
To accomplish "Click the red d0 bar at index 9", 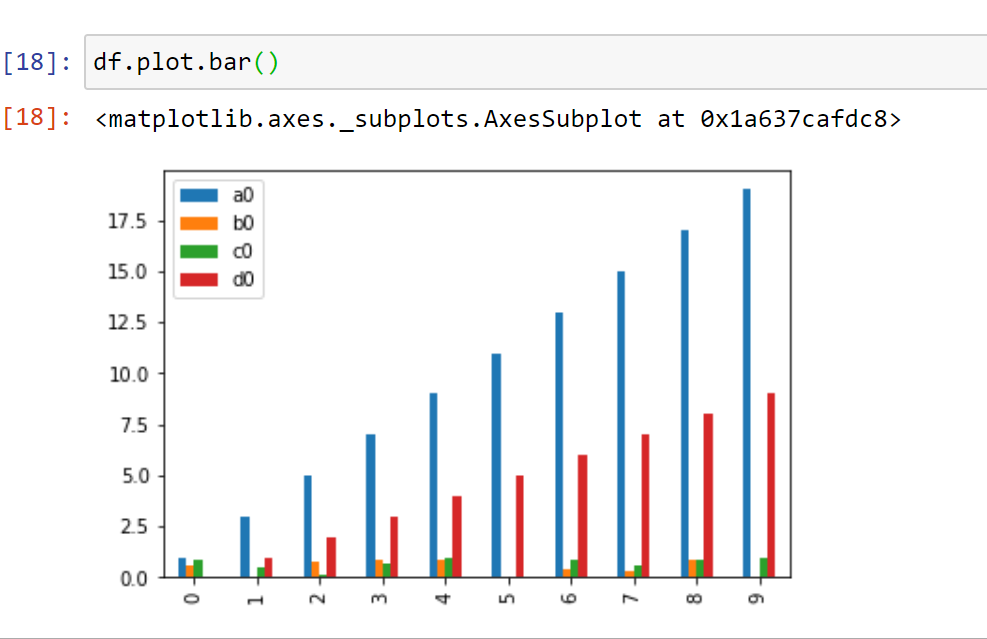I will tap(771, 485).
